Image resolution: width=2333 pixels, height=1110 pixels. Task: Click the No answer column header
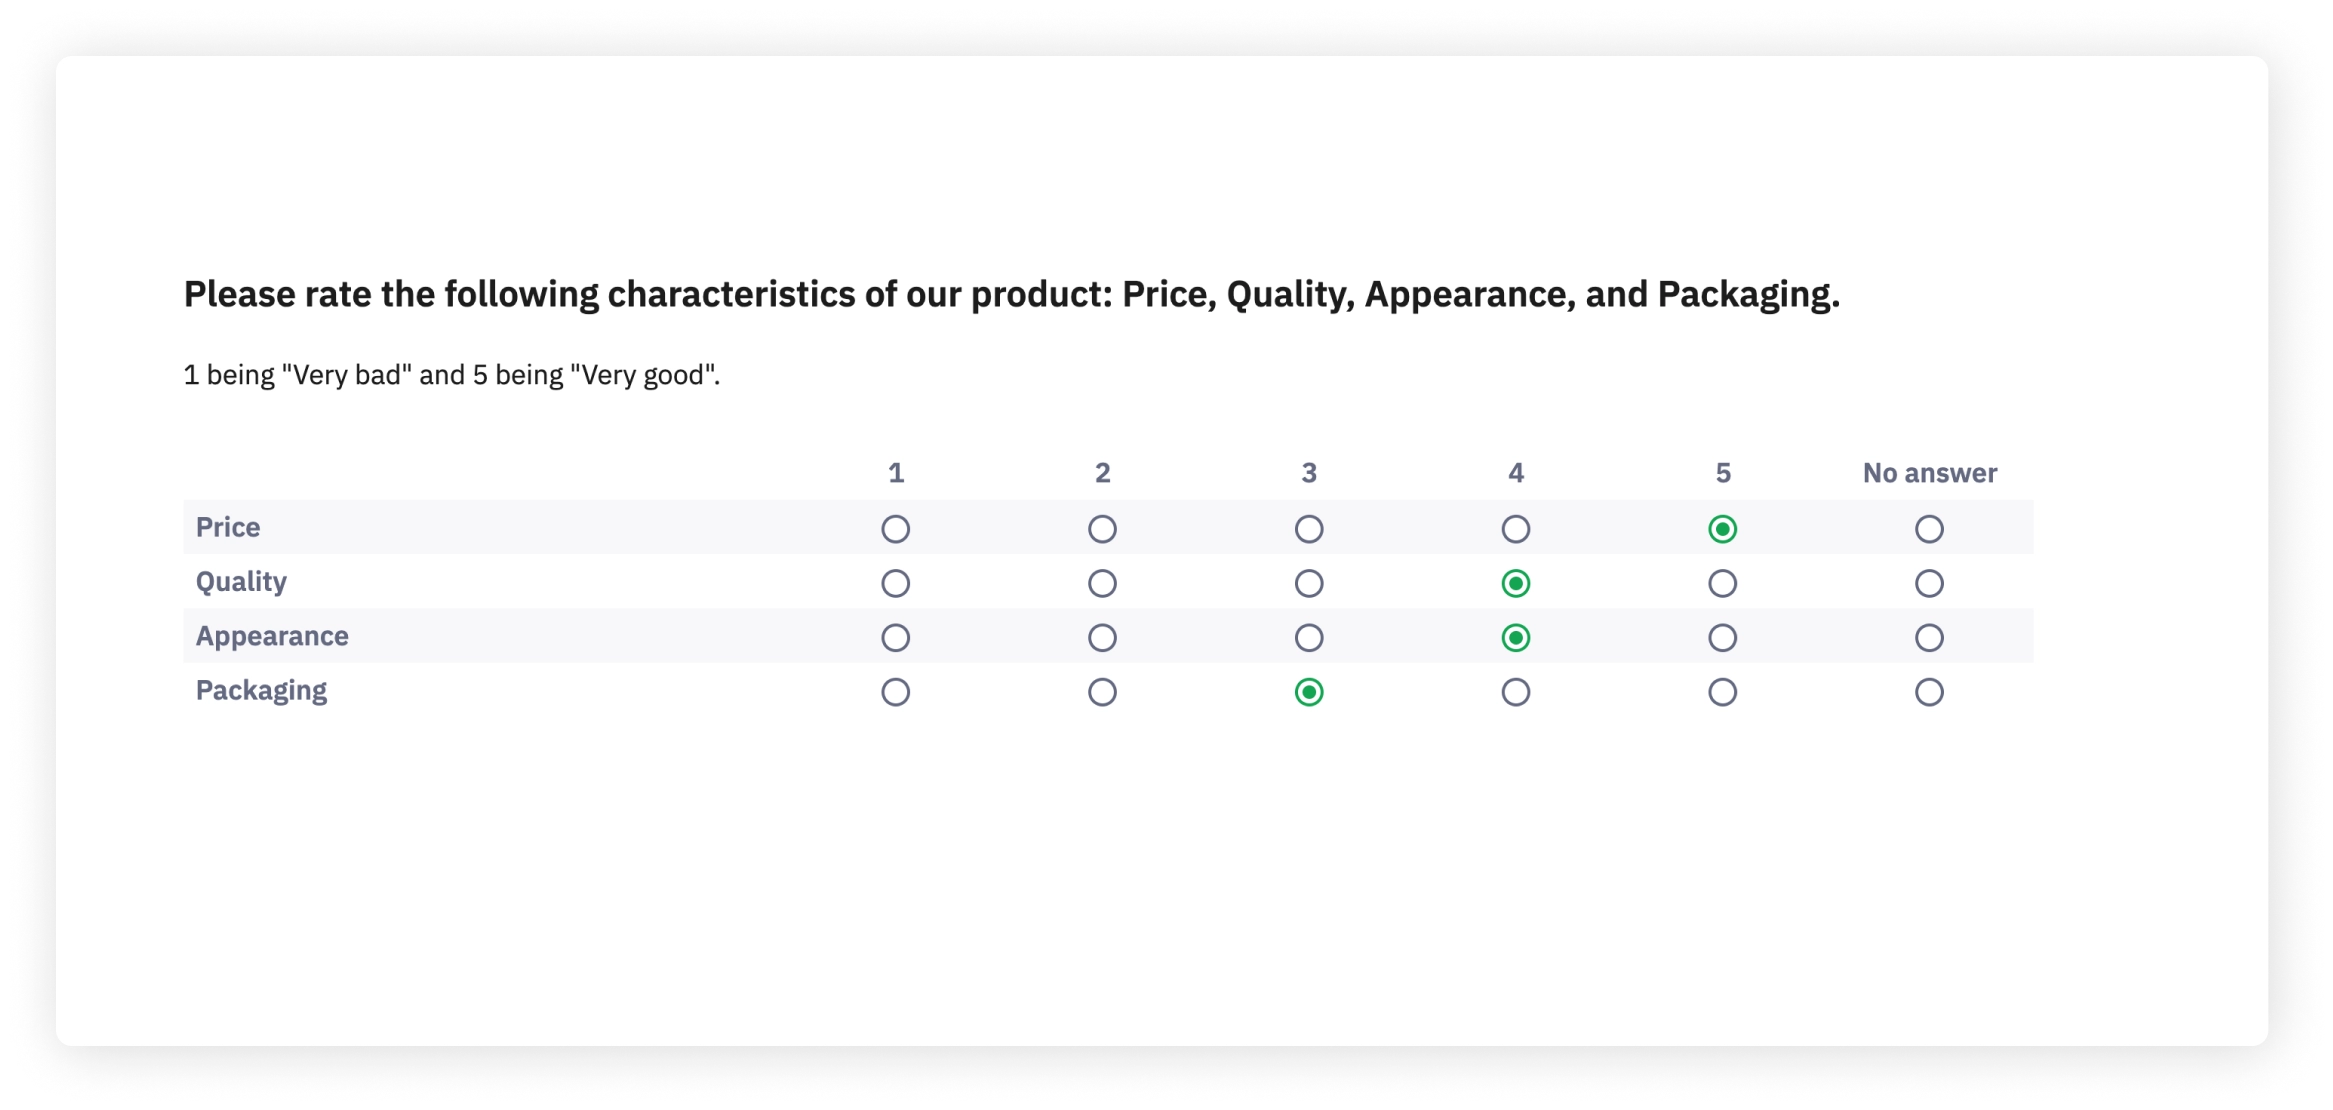[1929, 473]
